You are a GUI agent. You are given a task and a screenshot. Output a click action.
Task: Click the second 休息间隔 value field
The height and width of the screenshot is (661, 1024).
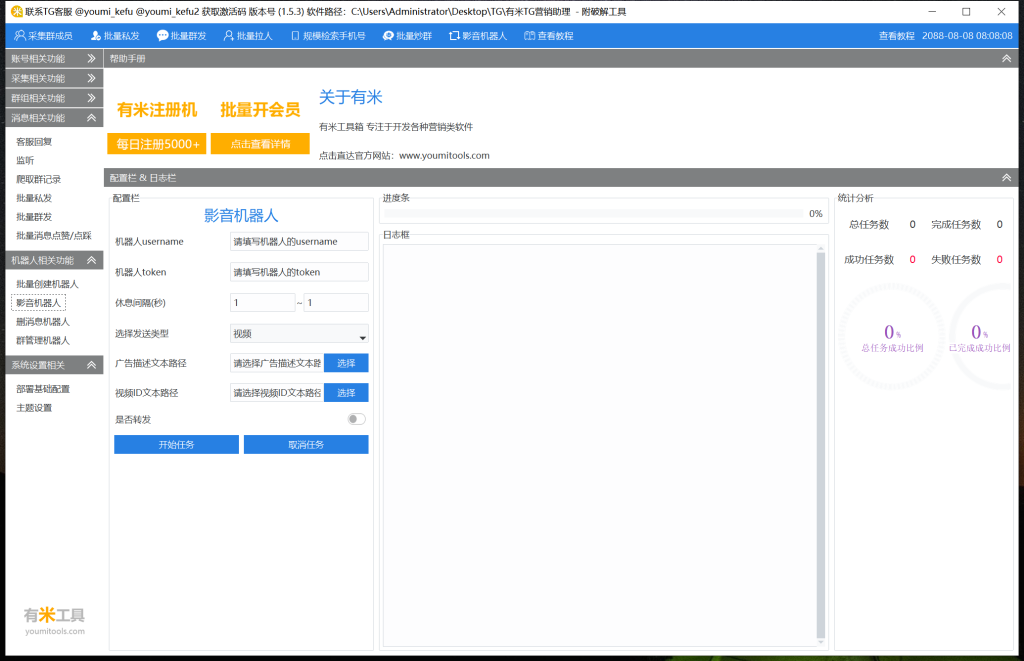[336, 303]
